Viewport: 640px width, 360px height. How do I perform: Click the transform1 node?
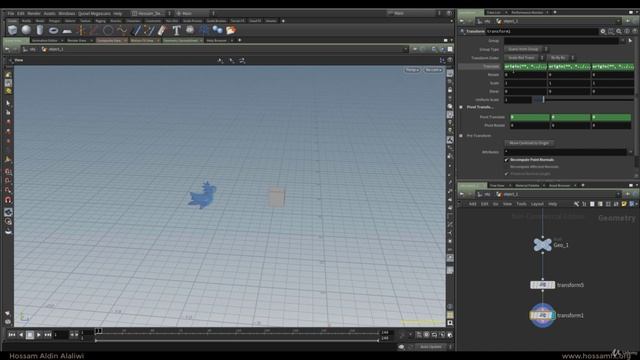542,315
